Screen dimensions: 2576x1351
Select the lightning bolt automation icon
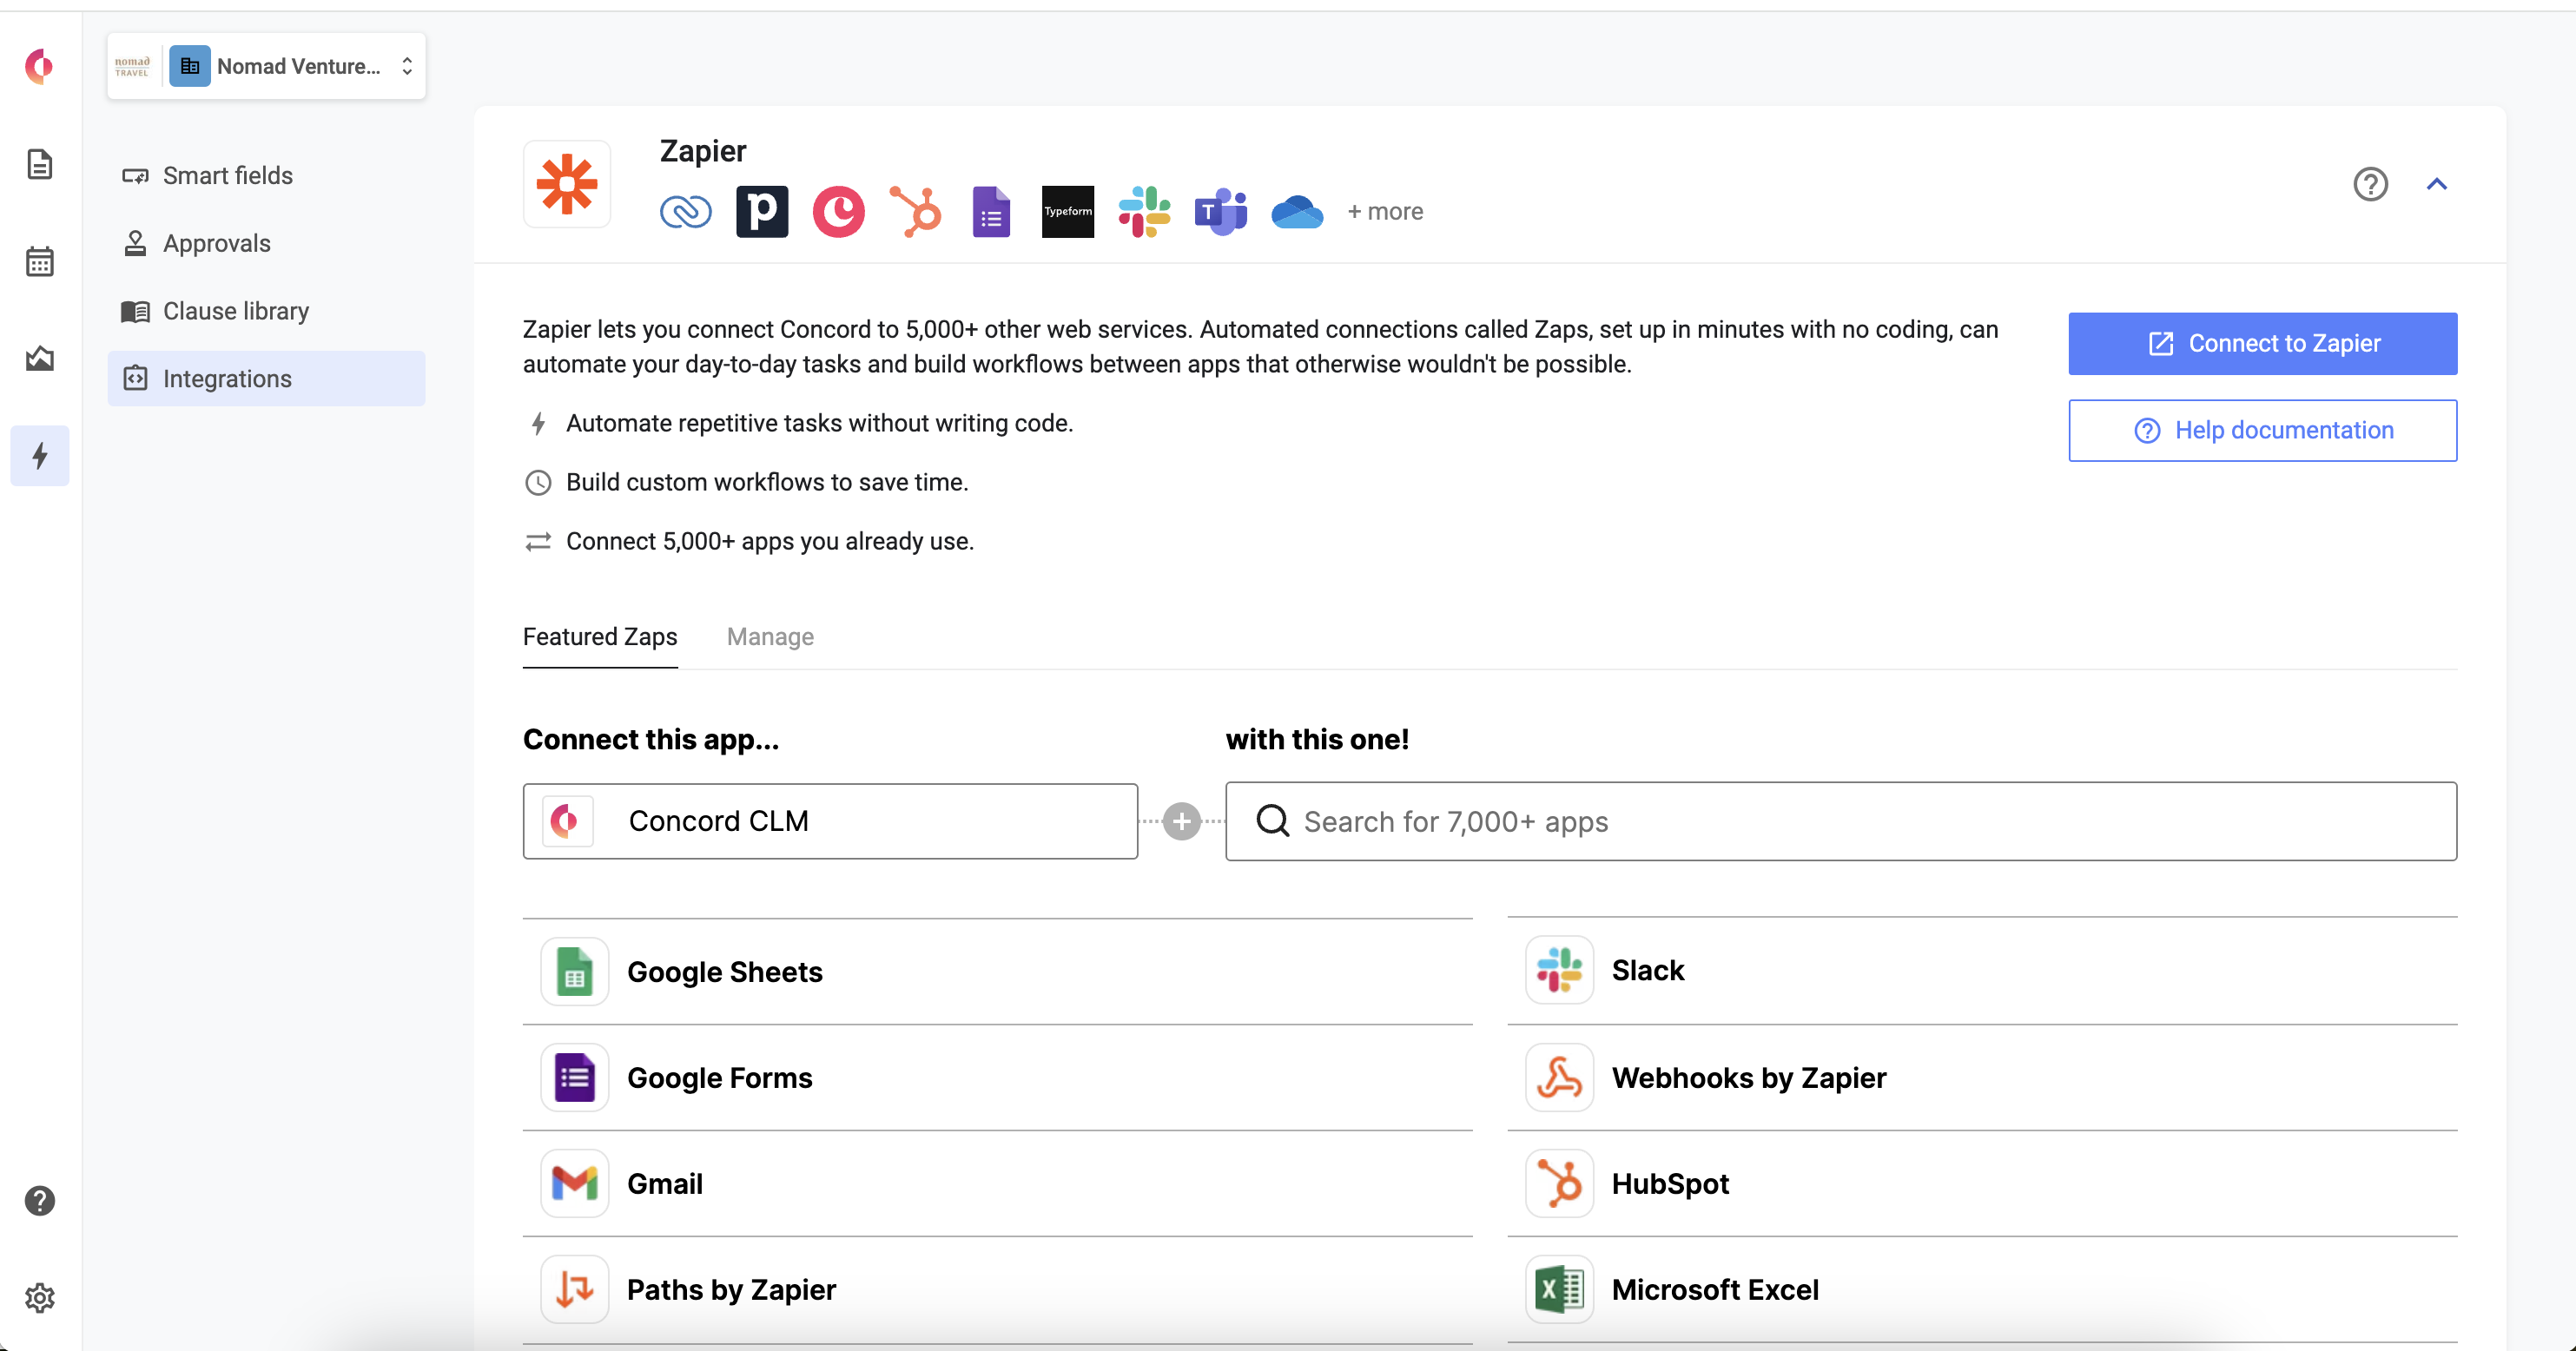pyautogui.click(x=39, y=456)
